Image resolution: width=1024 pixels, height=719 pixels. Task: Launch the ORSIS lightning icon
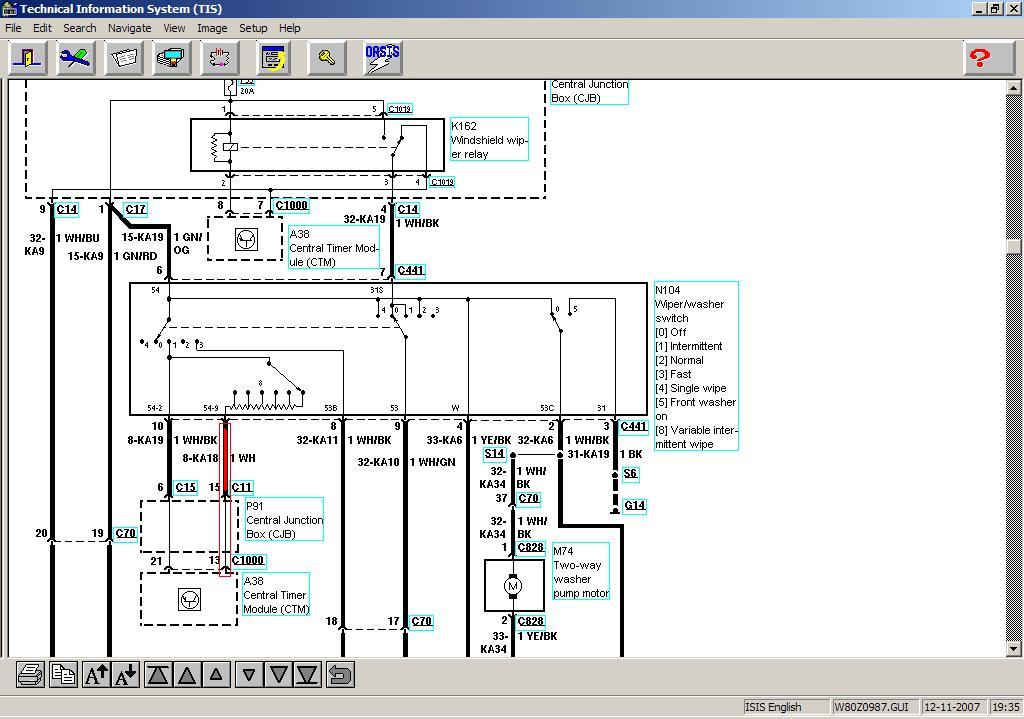(382, 58)
